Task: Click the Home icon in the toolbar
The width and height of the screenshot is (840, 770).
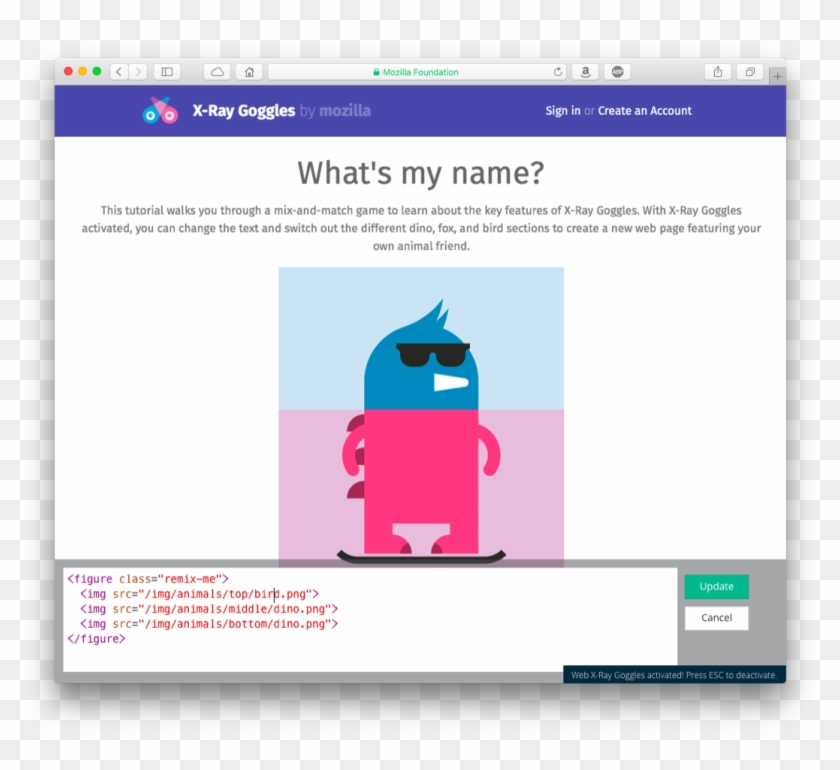Action: point(248,71)
